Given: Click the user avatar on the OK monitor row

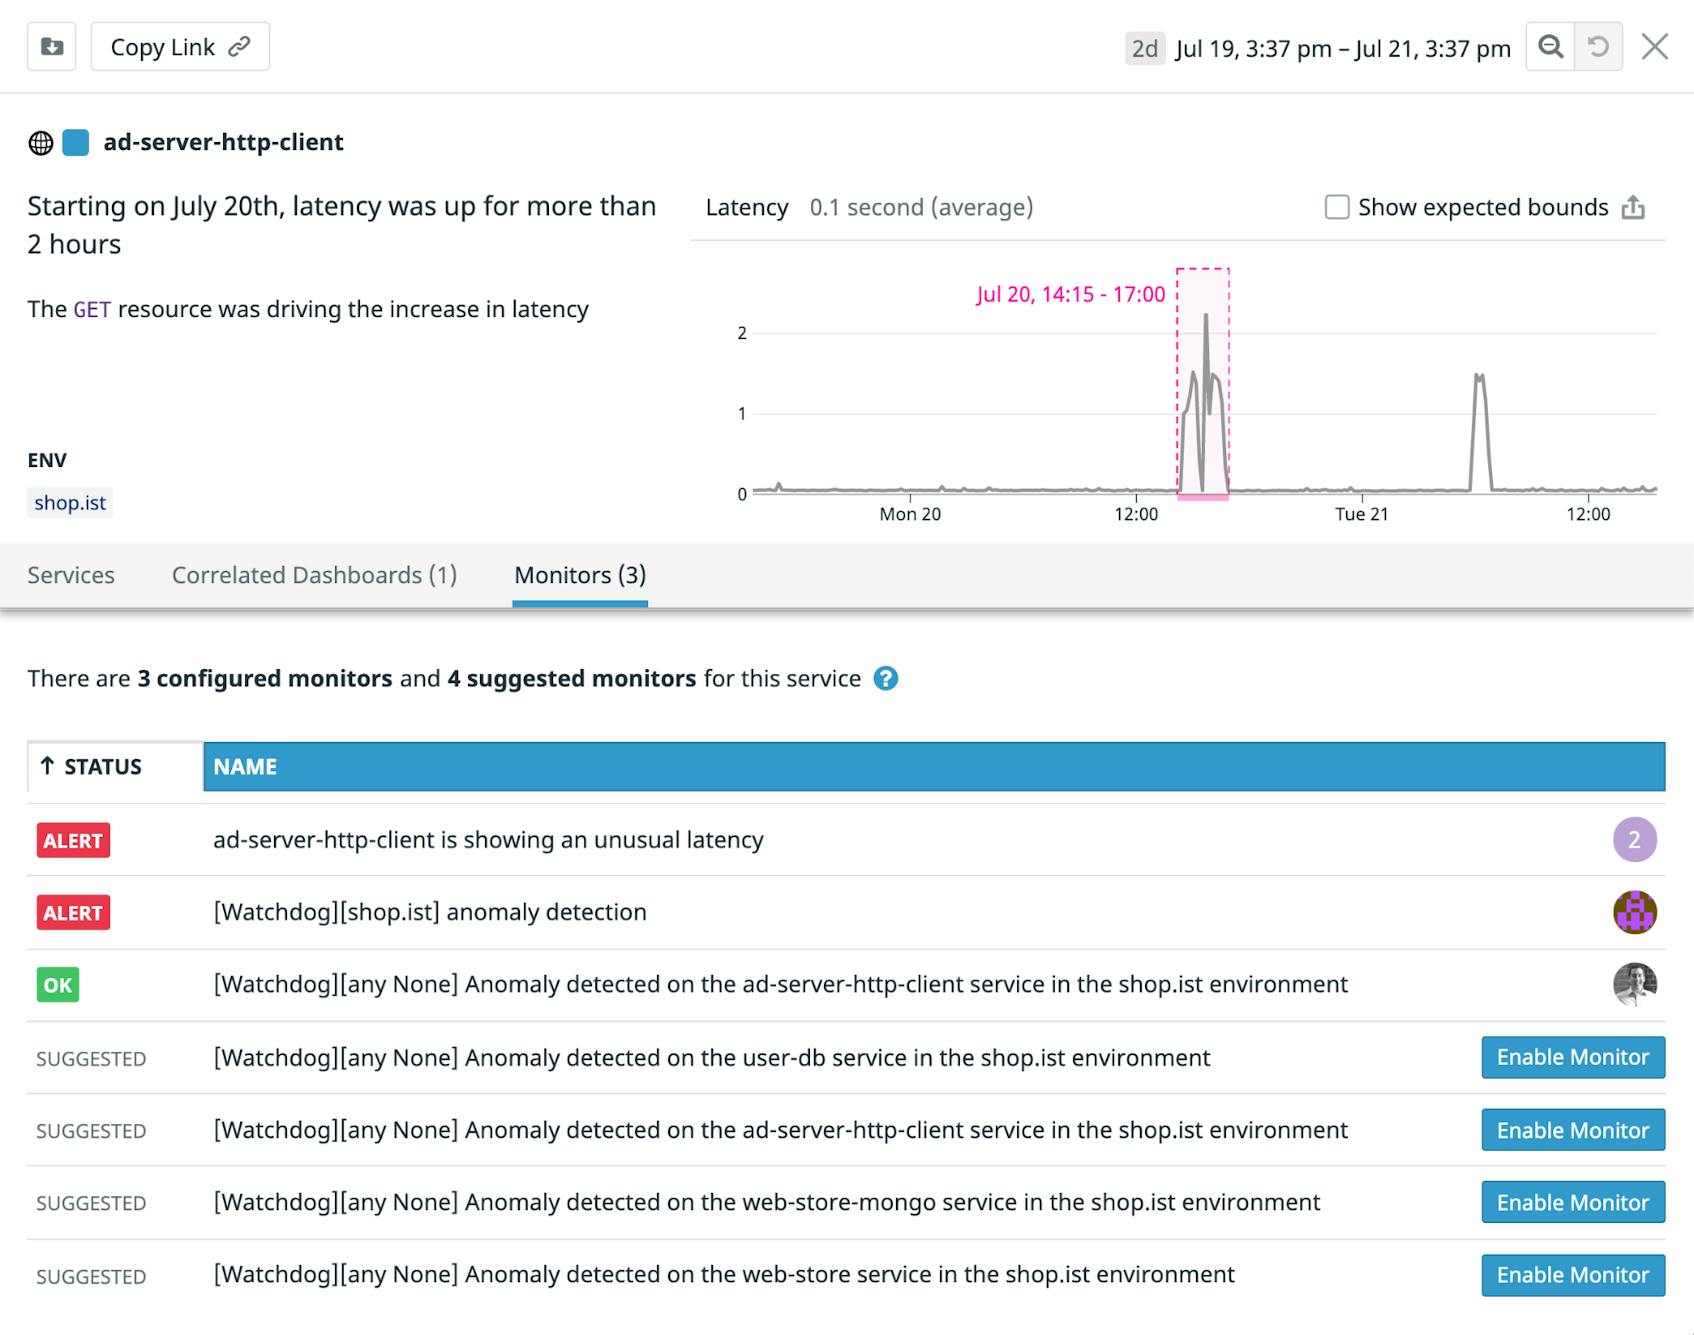Looking at the screenshot, I should [1633, 984].
